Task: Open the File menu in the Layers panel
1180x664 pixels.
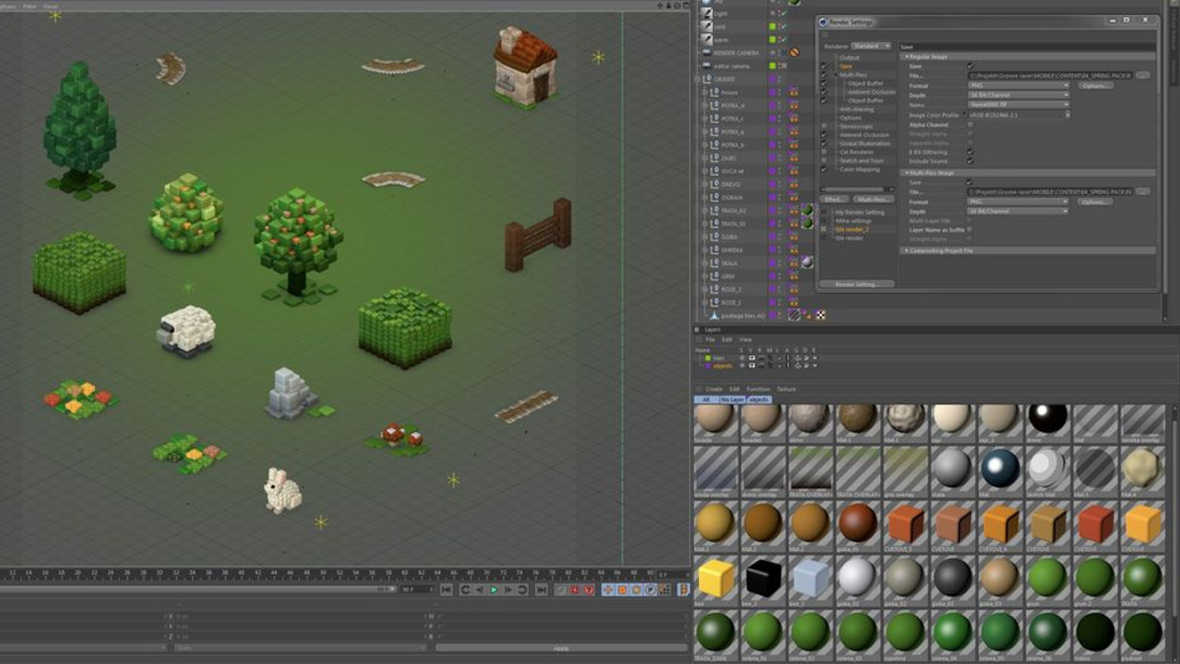Action: (710, 340)
